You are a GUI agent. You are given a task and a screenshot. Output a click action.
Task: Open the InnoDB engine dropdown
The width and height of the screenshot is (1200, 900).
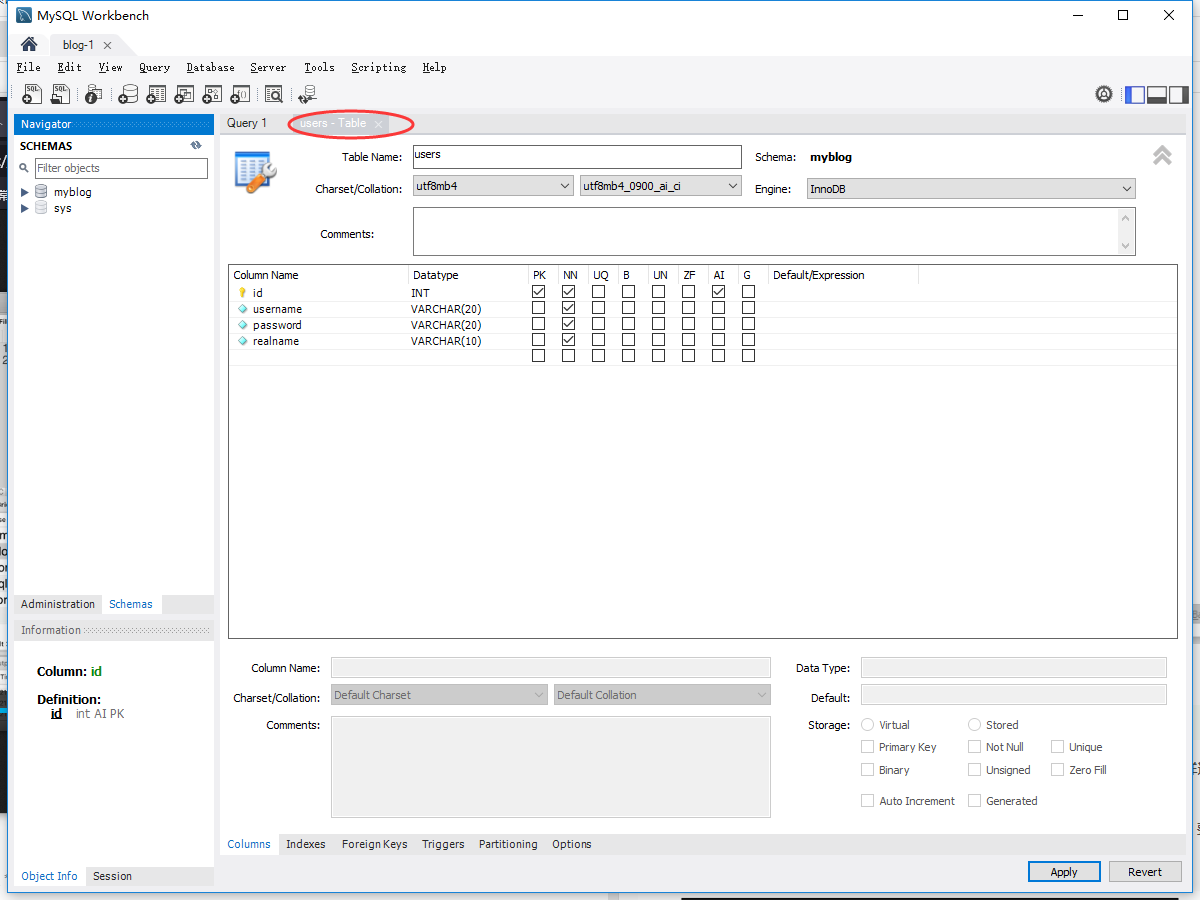coord(971,189)
